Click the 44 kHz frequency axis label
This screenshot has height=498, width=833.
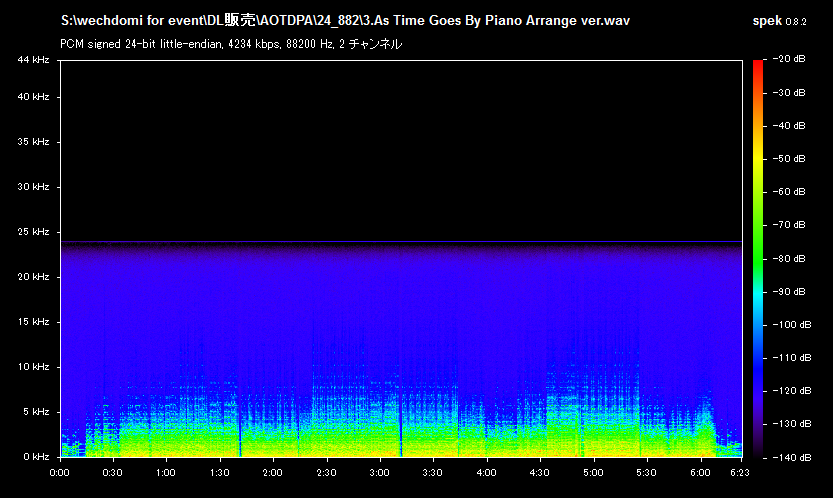pos(33,60)
